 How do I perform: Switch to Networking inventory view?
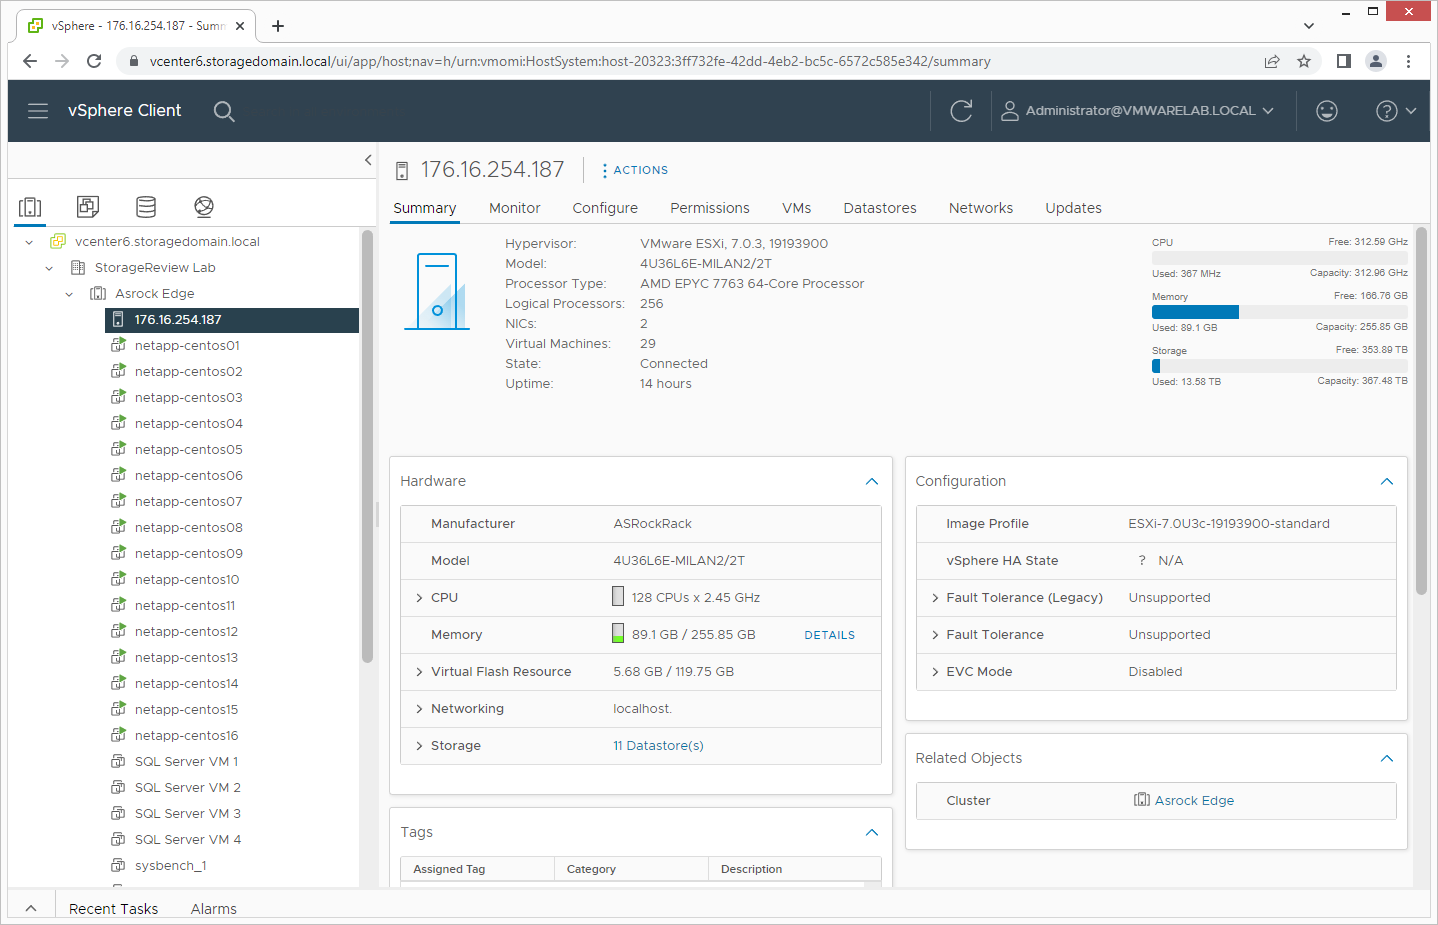pyautogui.click(x=204, y=207)
